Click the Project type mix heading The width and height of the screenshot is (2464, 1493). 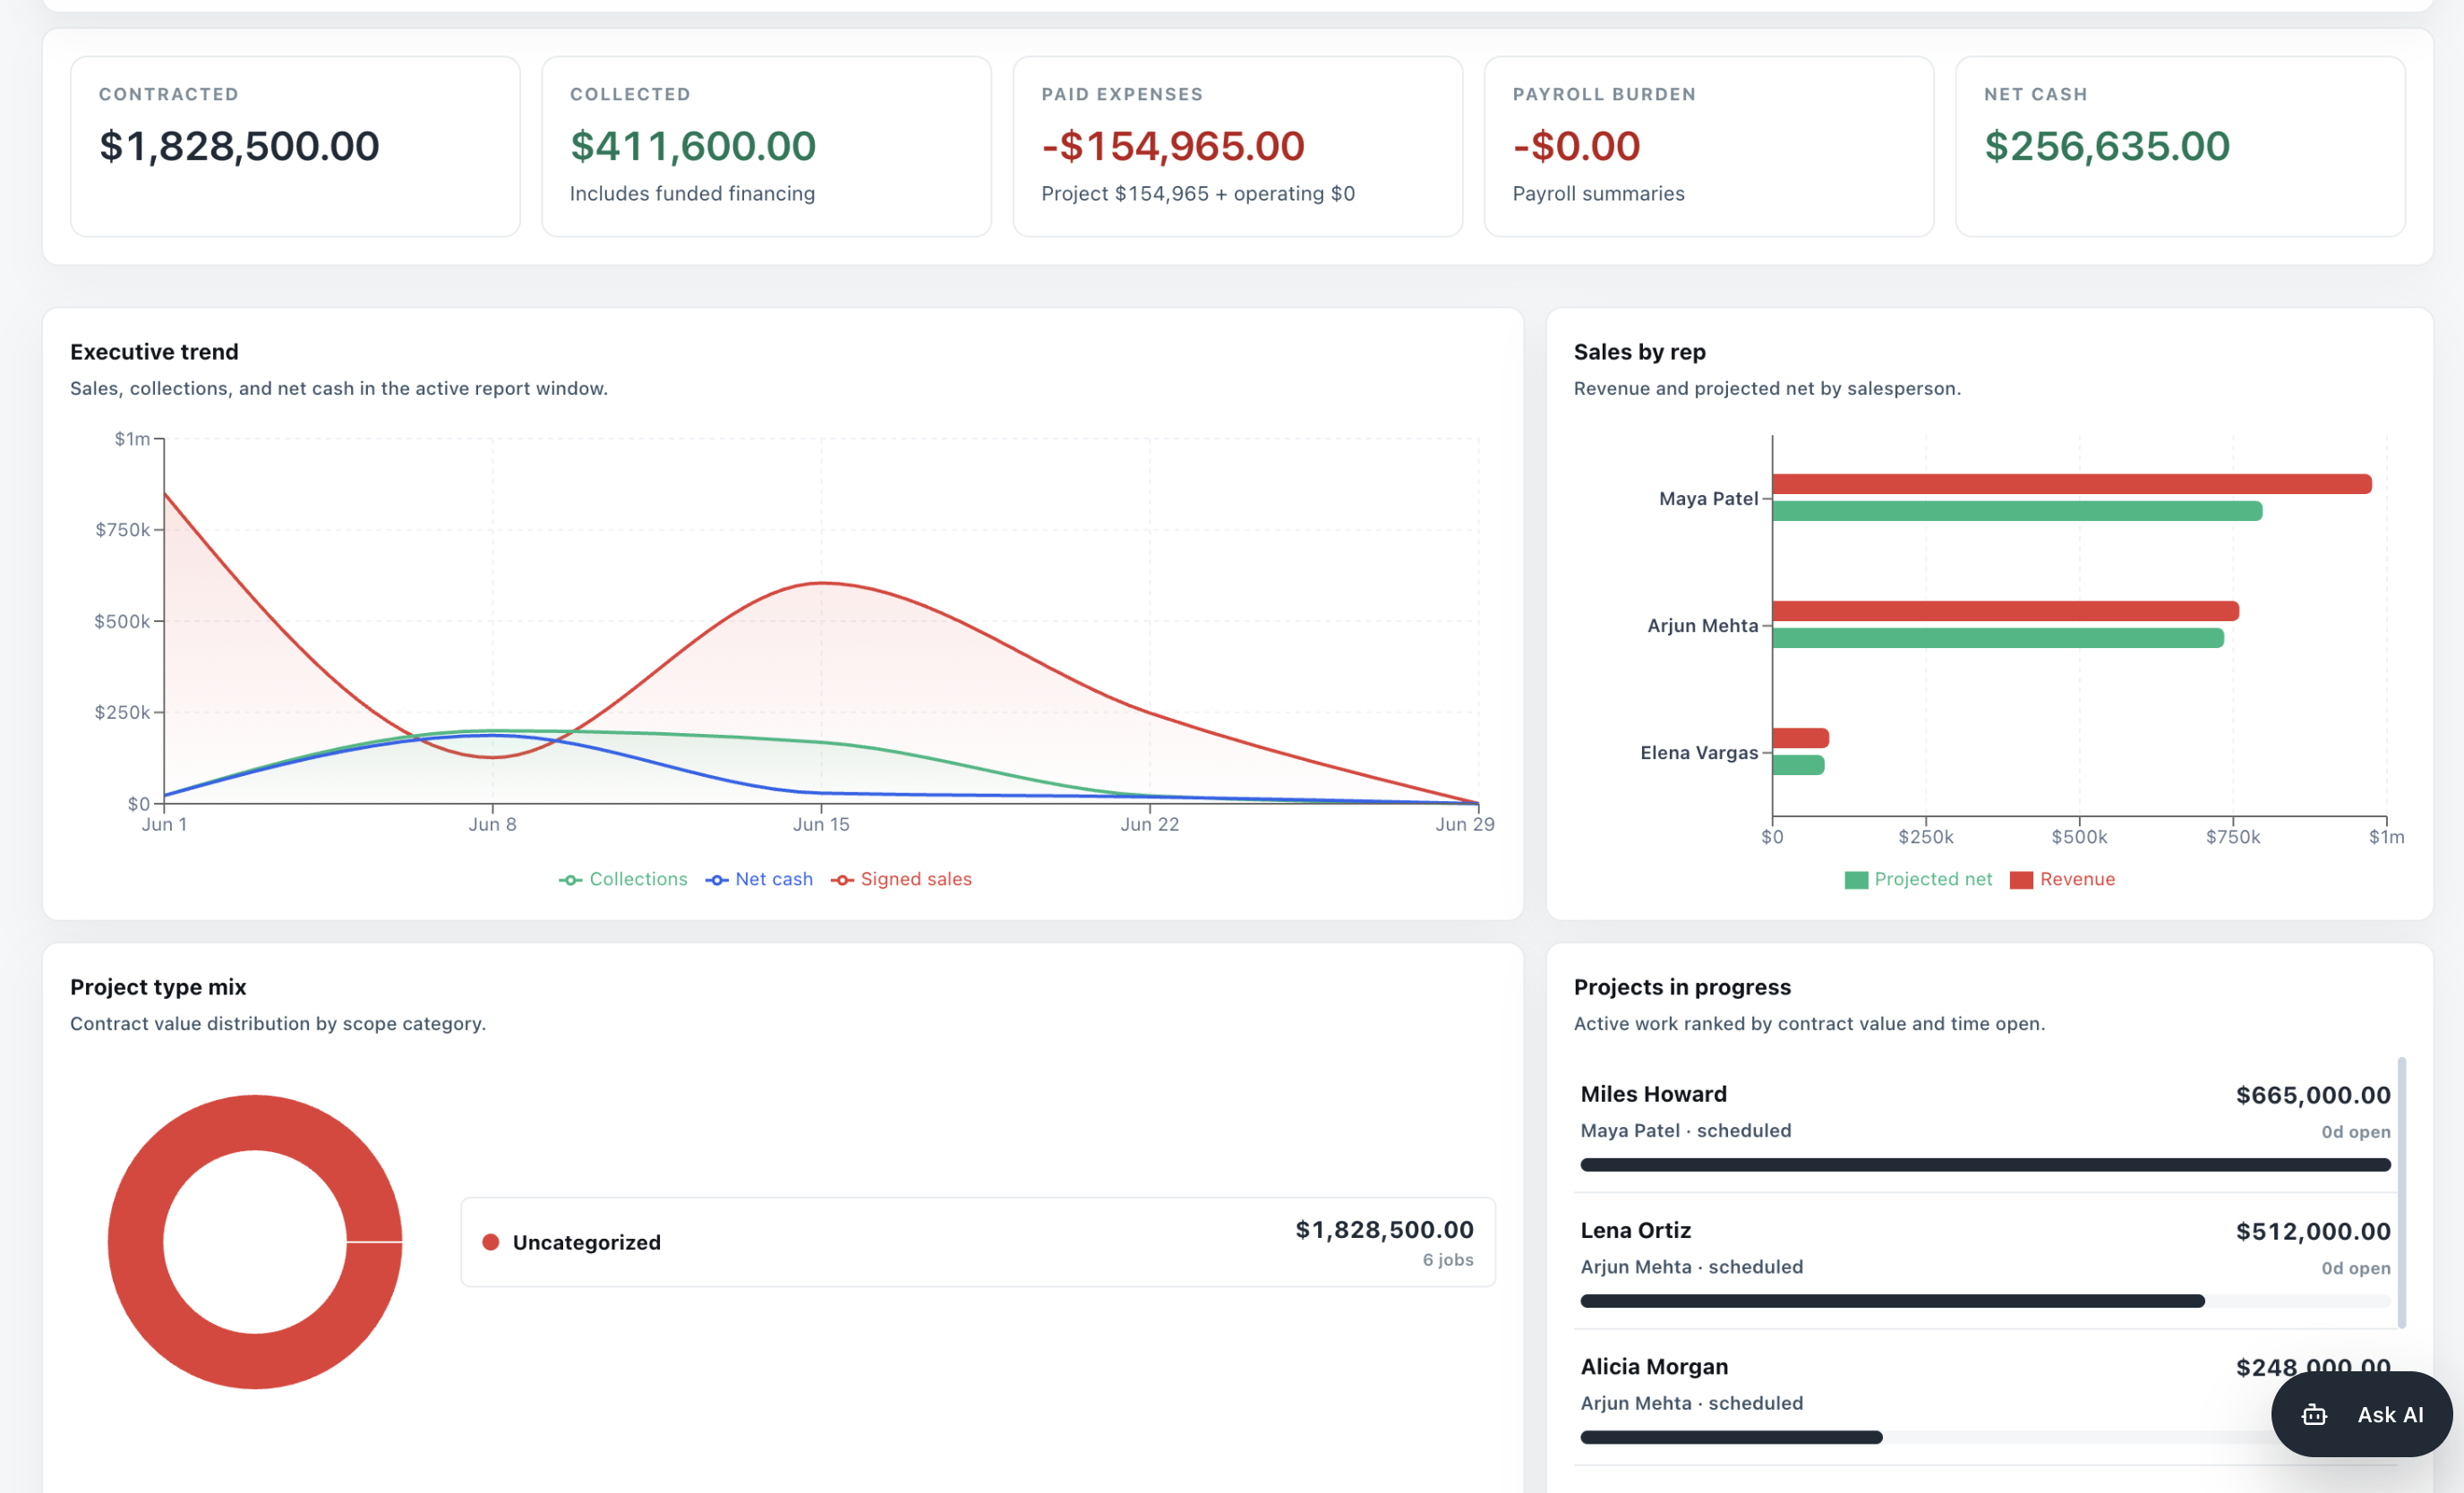158,987
